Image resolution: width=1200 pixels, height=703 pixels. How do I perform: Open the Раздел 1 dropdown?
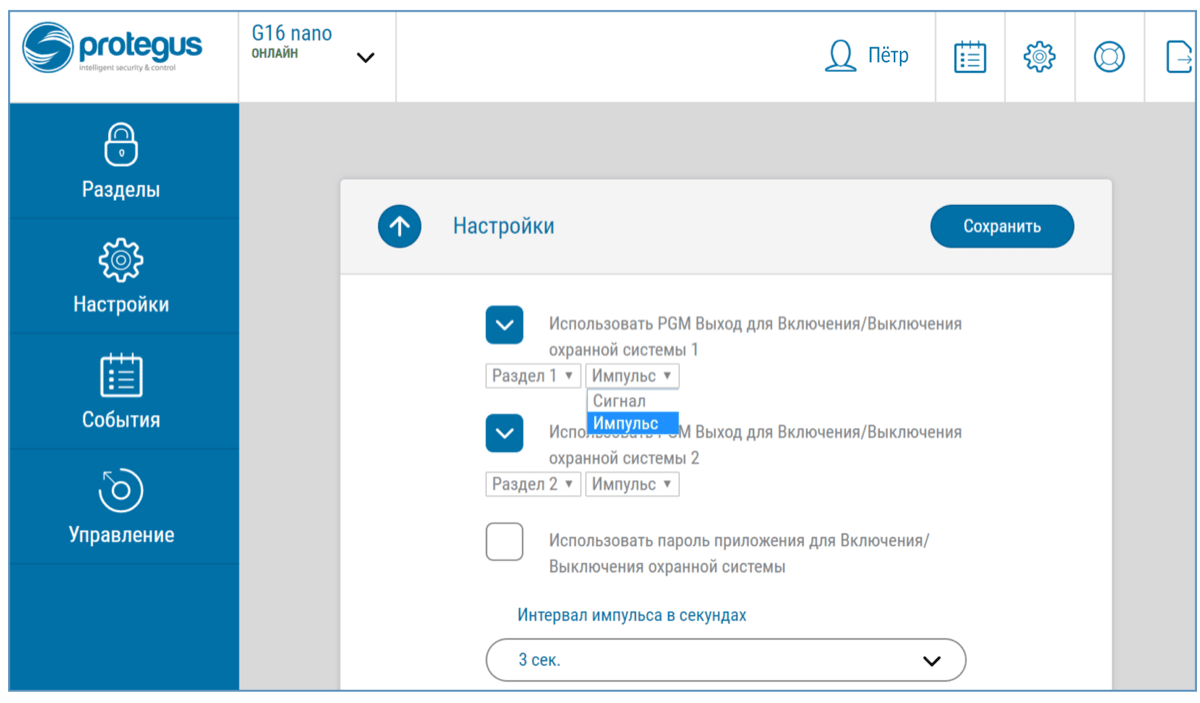point(533,376)
